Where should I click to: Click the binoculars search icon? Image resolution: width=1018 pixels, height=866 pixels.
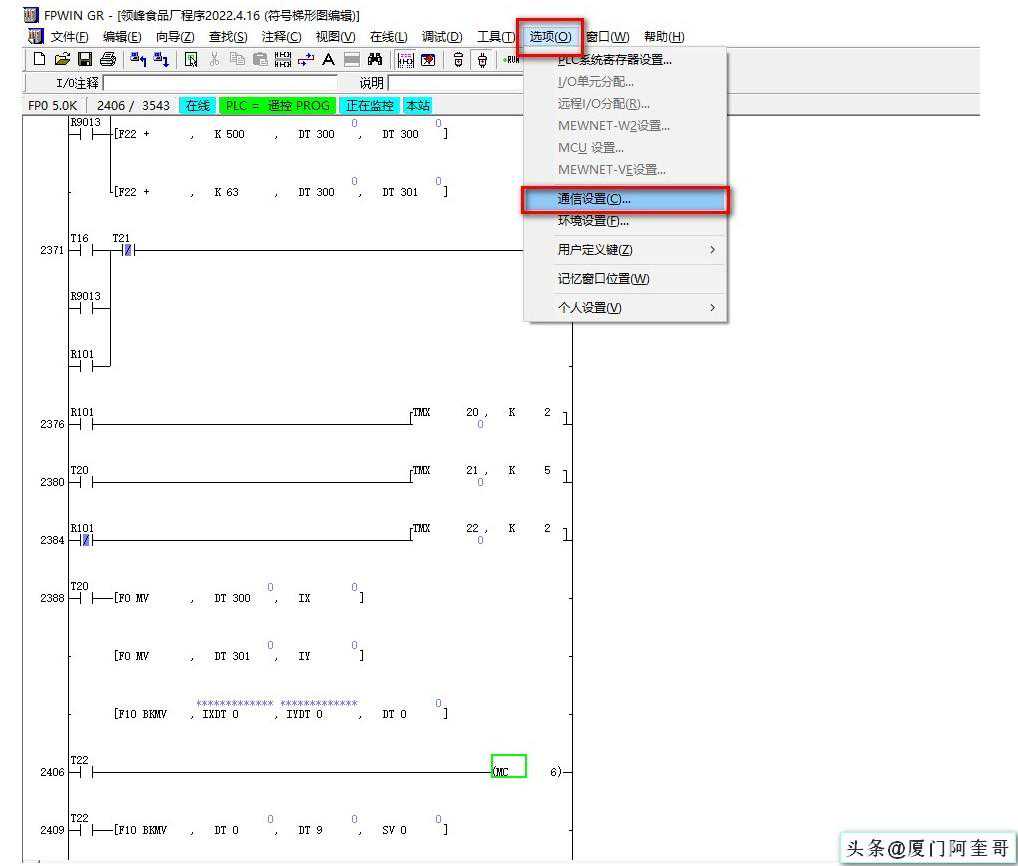coord(375,60)
